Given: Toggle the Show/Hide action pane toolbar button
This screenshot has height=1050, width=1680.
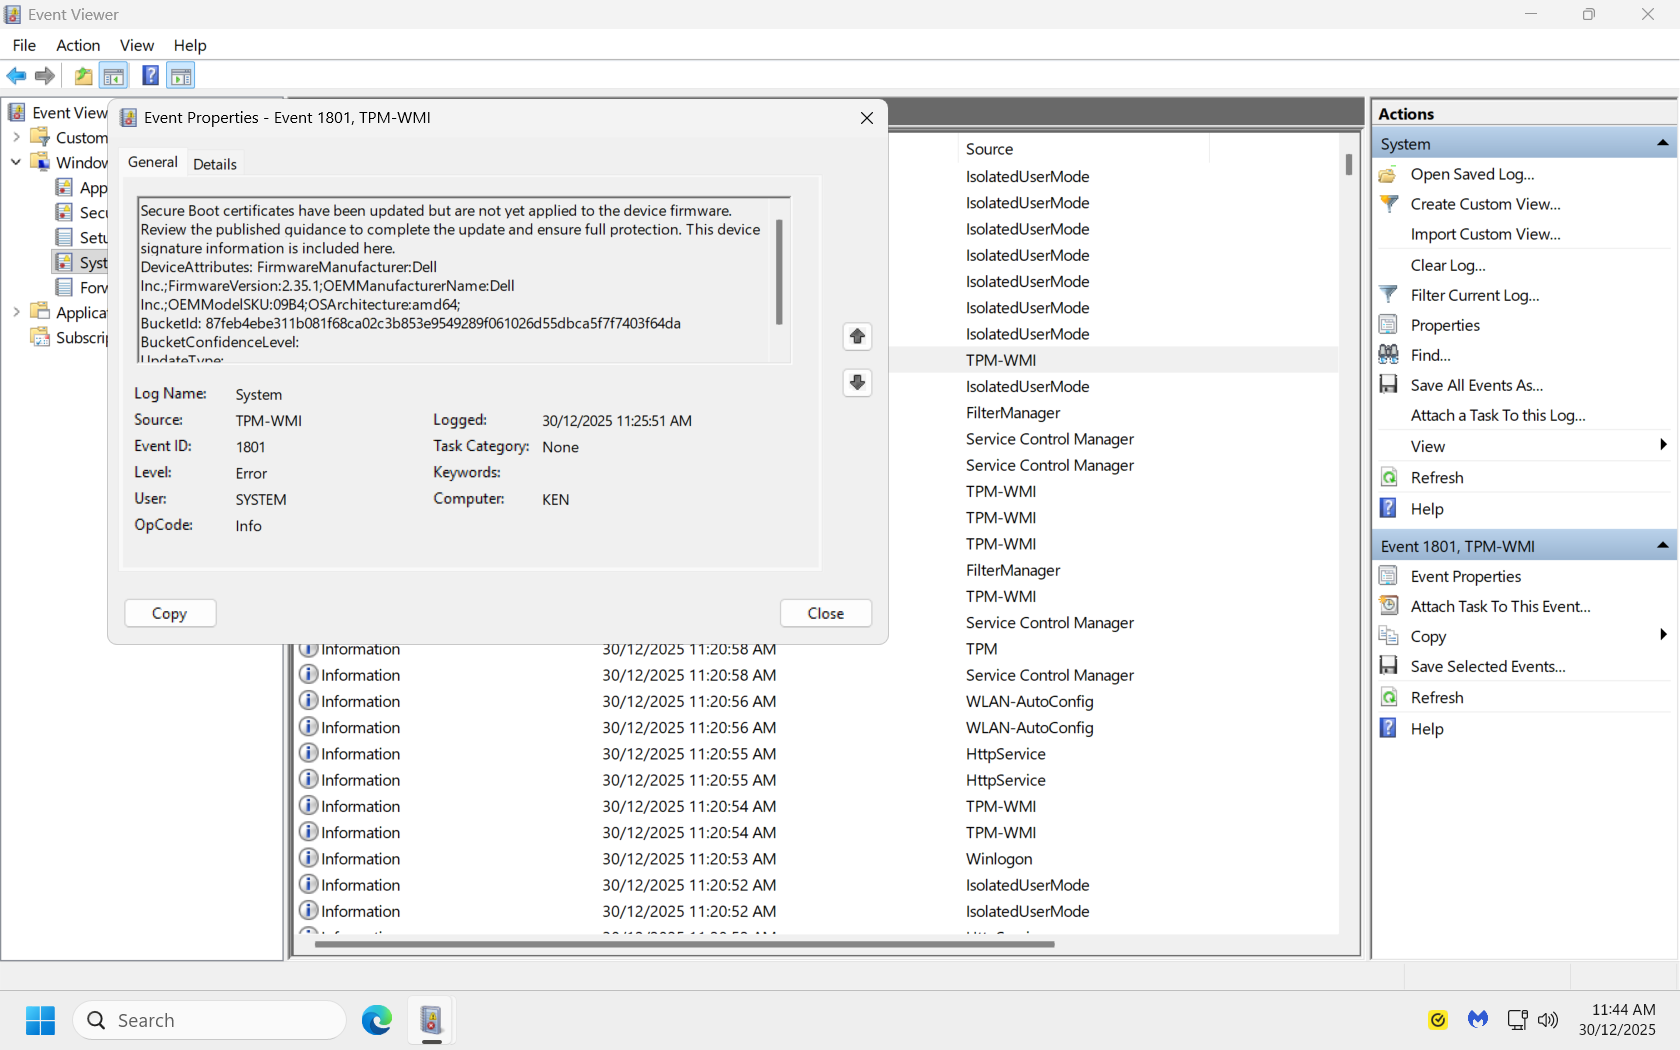Looking at the screenshot, I should (x=181, y=75).
